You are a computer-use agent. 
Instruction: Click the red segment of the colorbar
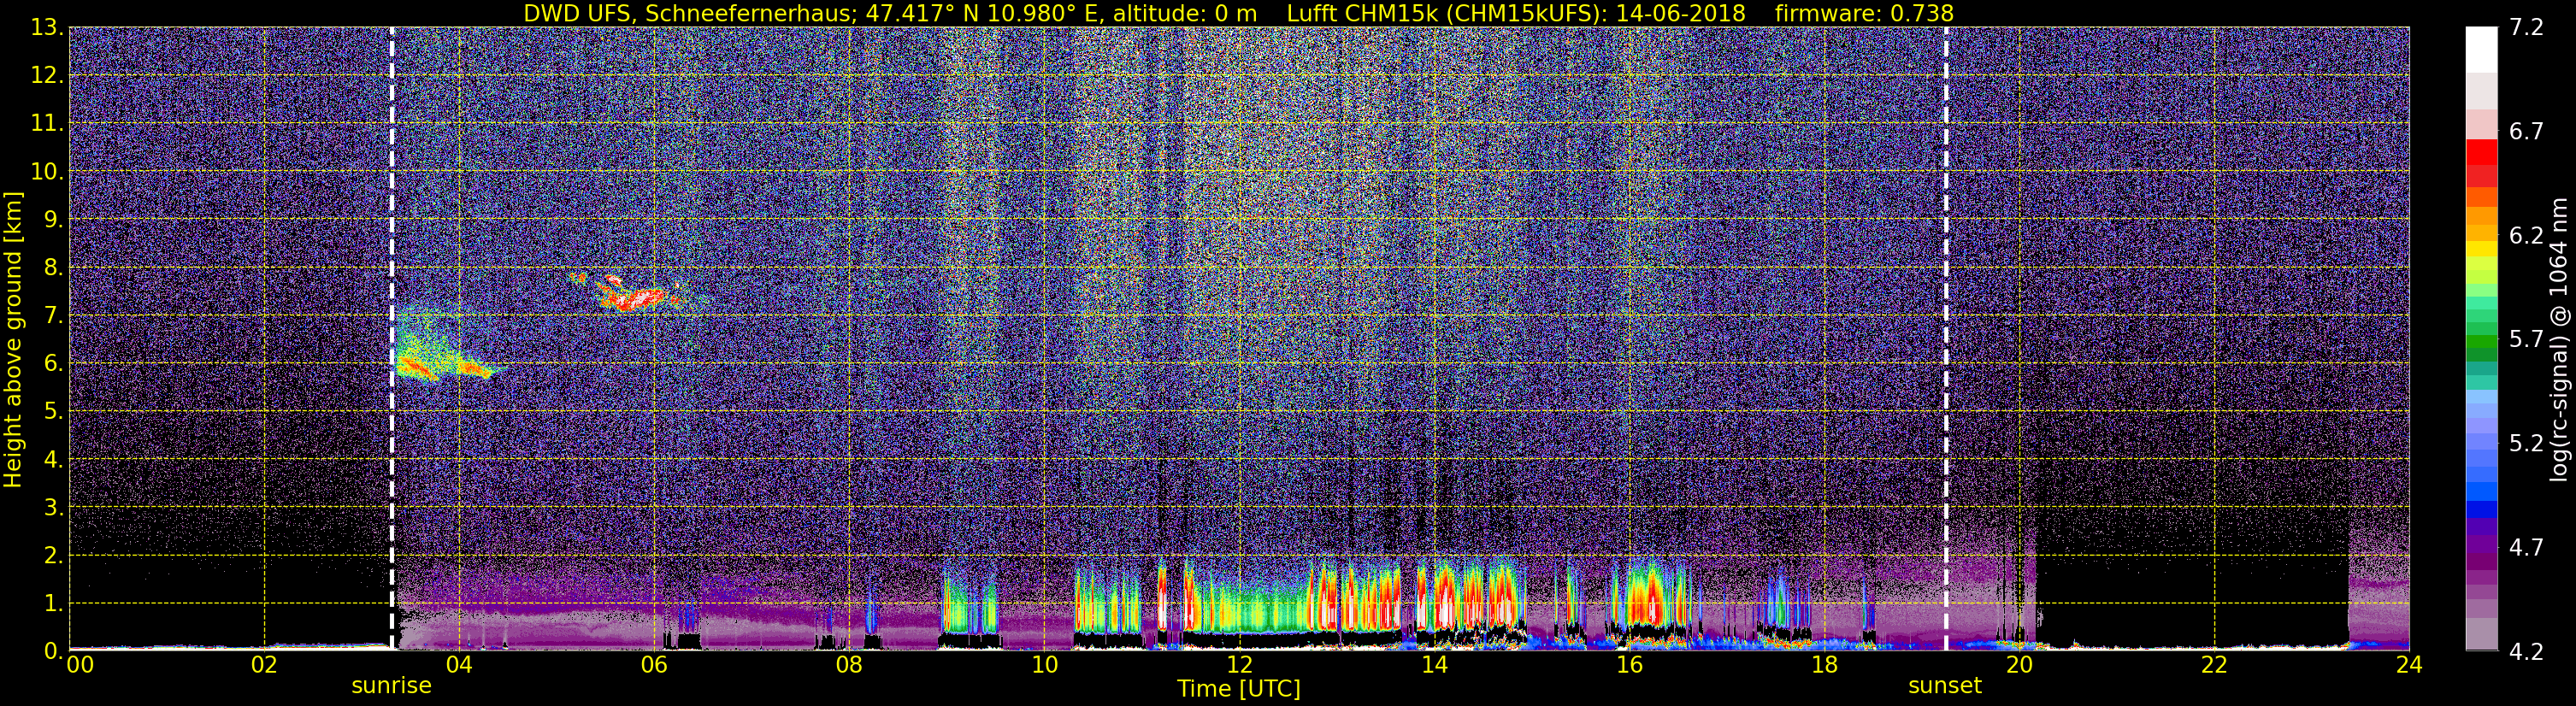[2480, 153]
